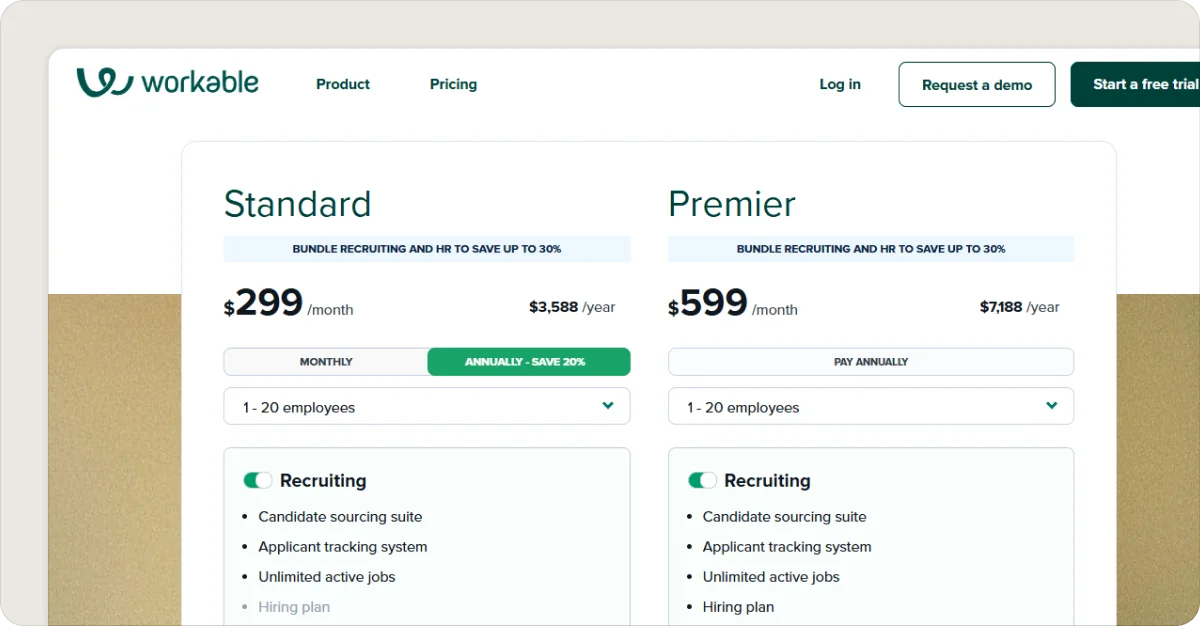
Task: Click Hiring plan in Premier plan
Action: (738, 607)
